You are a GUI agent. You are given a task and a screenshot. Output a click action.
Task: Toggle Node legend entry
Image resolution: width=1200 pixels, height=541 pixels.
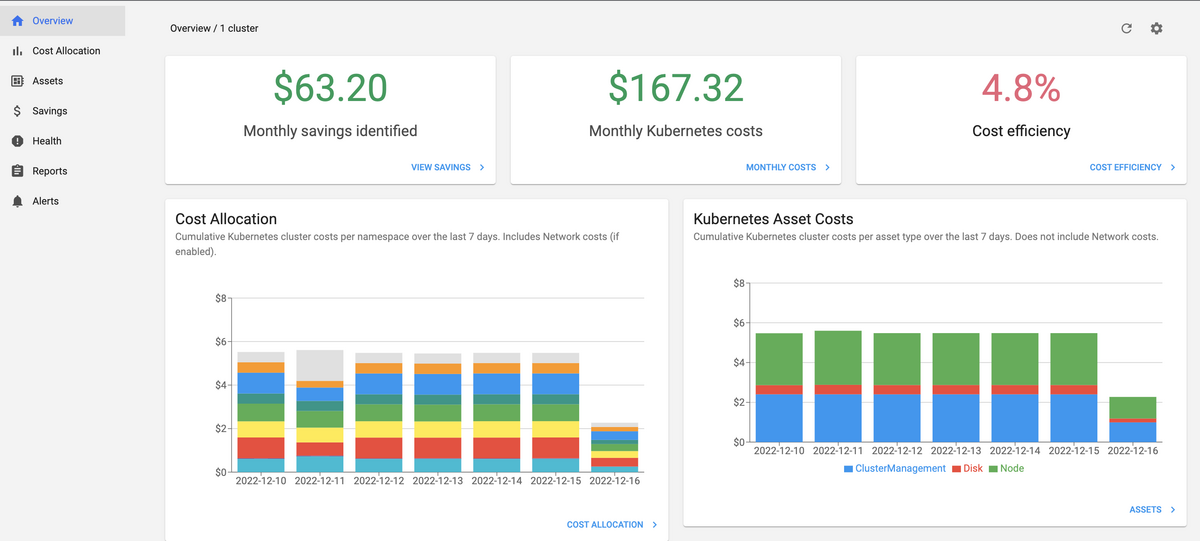1006,468
